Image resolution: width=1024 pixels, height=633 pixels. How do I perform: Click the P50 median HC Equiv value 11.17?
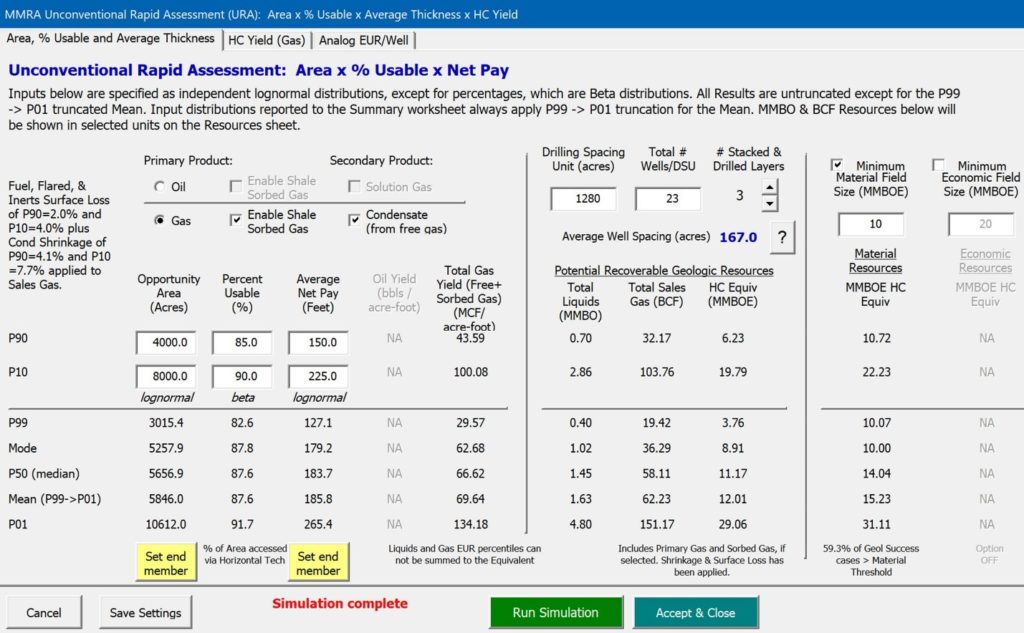click(733, 474)
